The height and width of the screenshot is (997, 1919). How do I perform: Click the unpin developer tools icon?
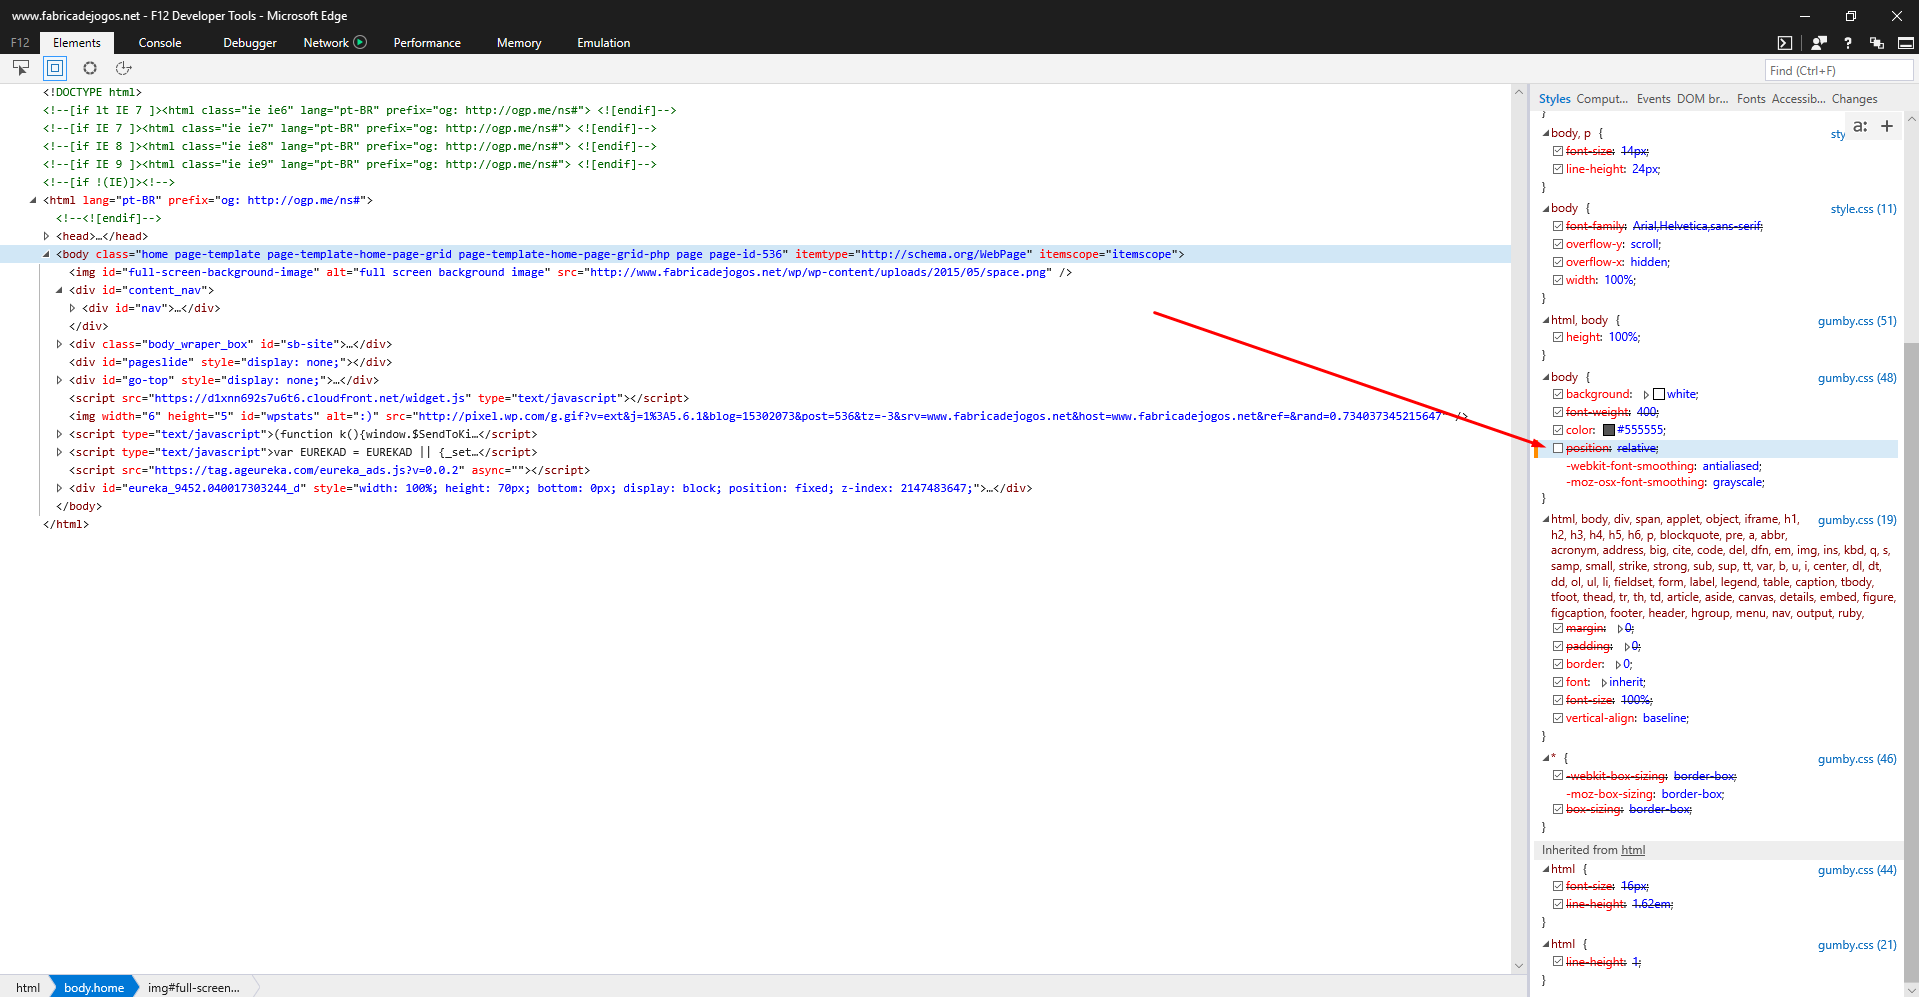(1877, 43)
